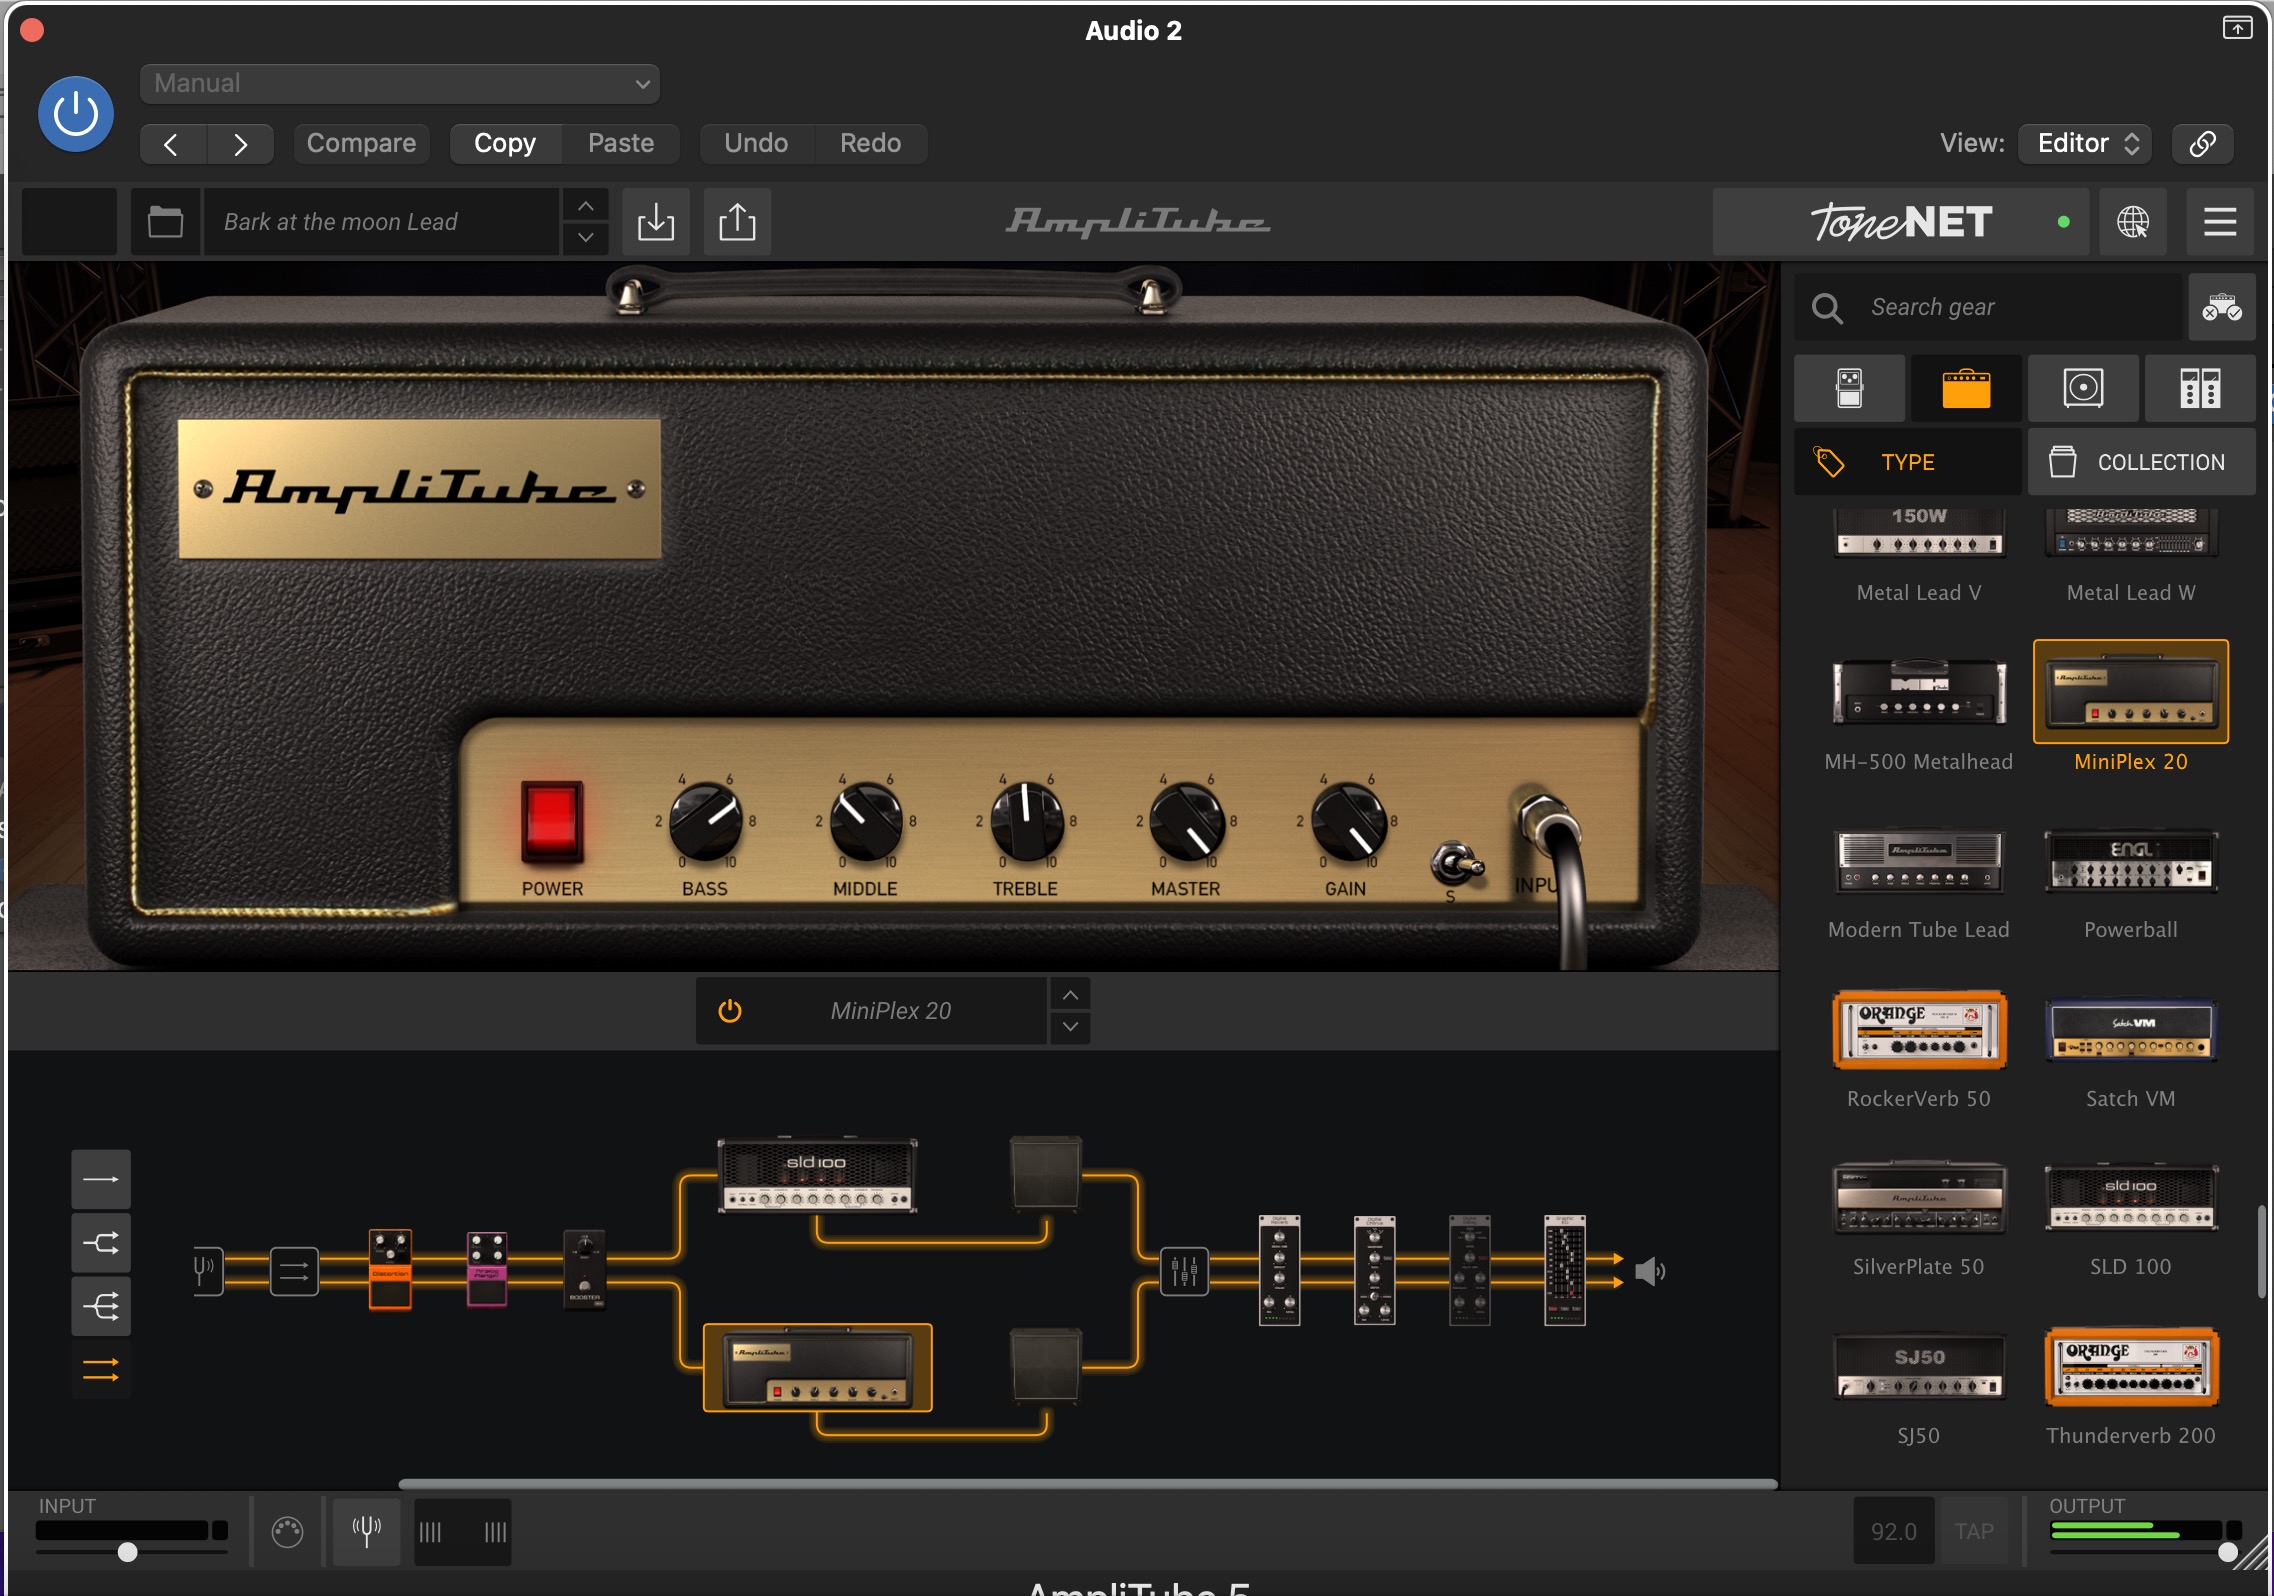Click the Compare button
Image resolution: width=2274 pixels, height=1596 pixels.
coord(361,144)
